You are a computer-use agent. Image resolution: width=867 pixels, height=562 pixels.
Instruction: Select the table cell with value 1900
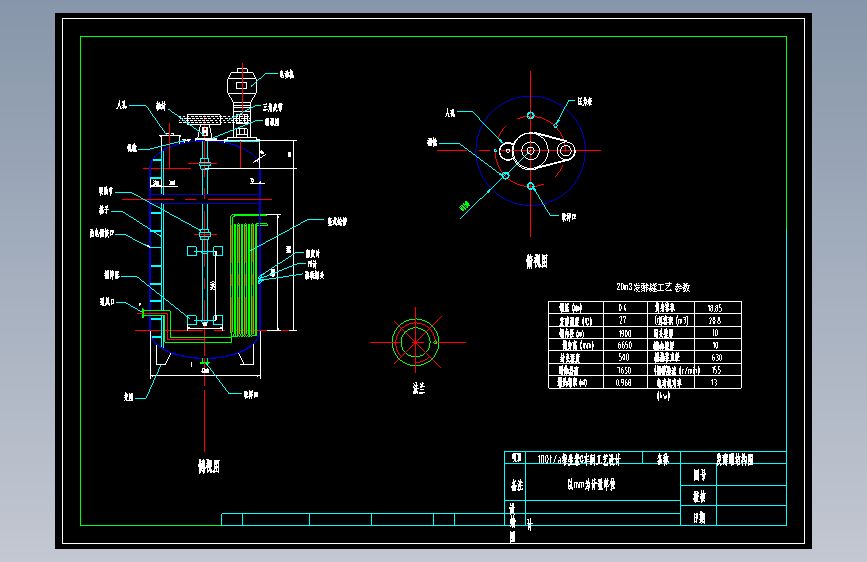[625, 333]
